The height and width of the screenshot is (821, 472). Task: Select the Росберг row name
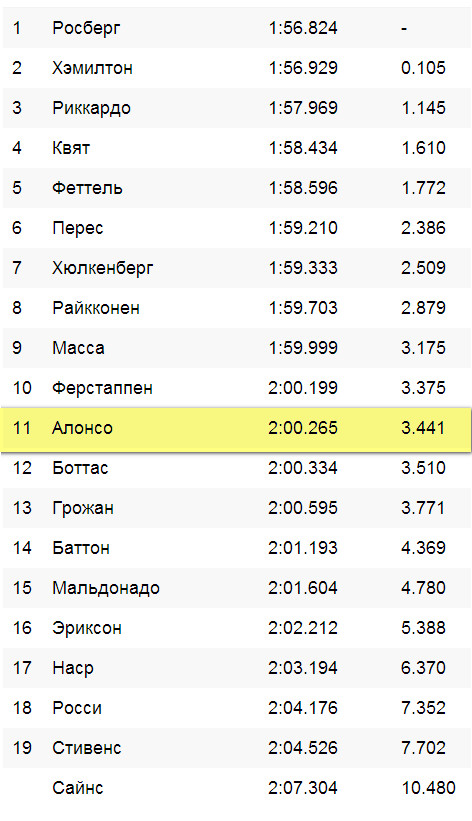click(x=86, y=28)
